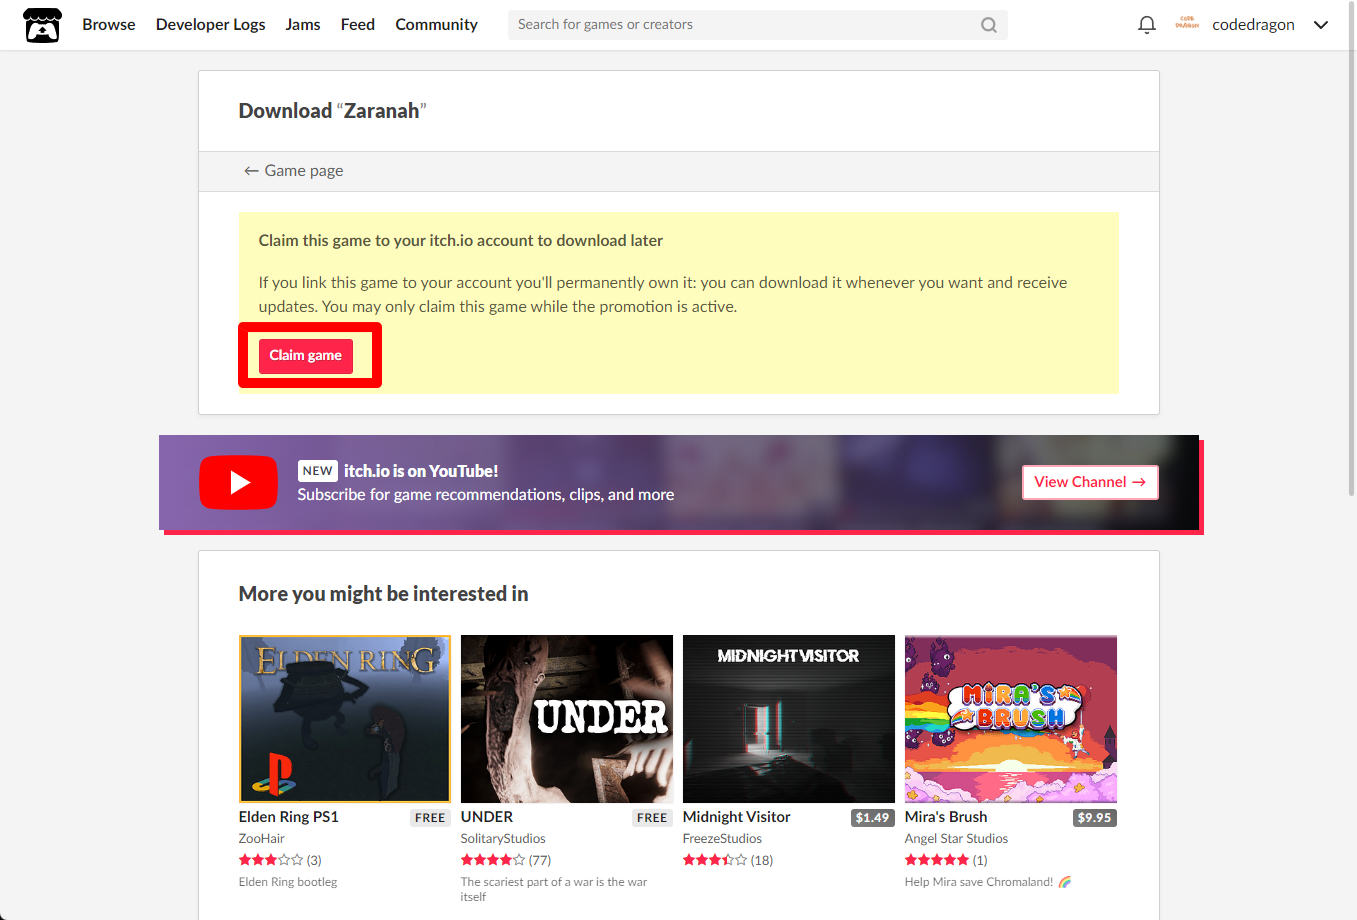
Task: Click Midnight Visitor title link
Action: (737, 817)
